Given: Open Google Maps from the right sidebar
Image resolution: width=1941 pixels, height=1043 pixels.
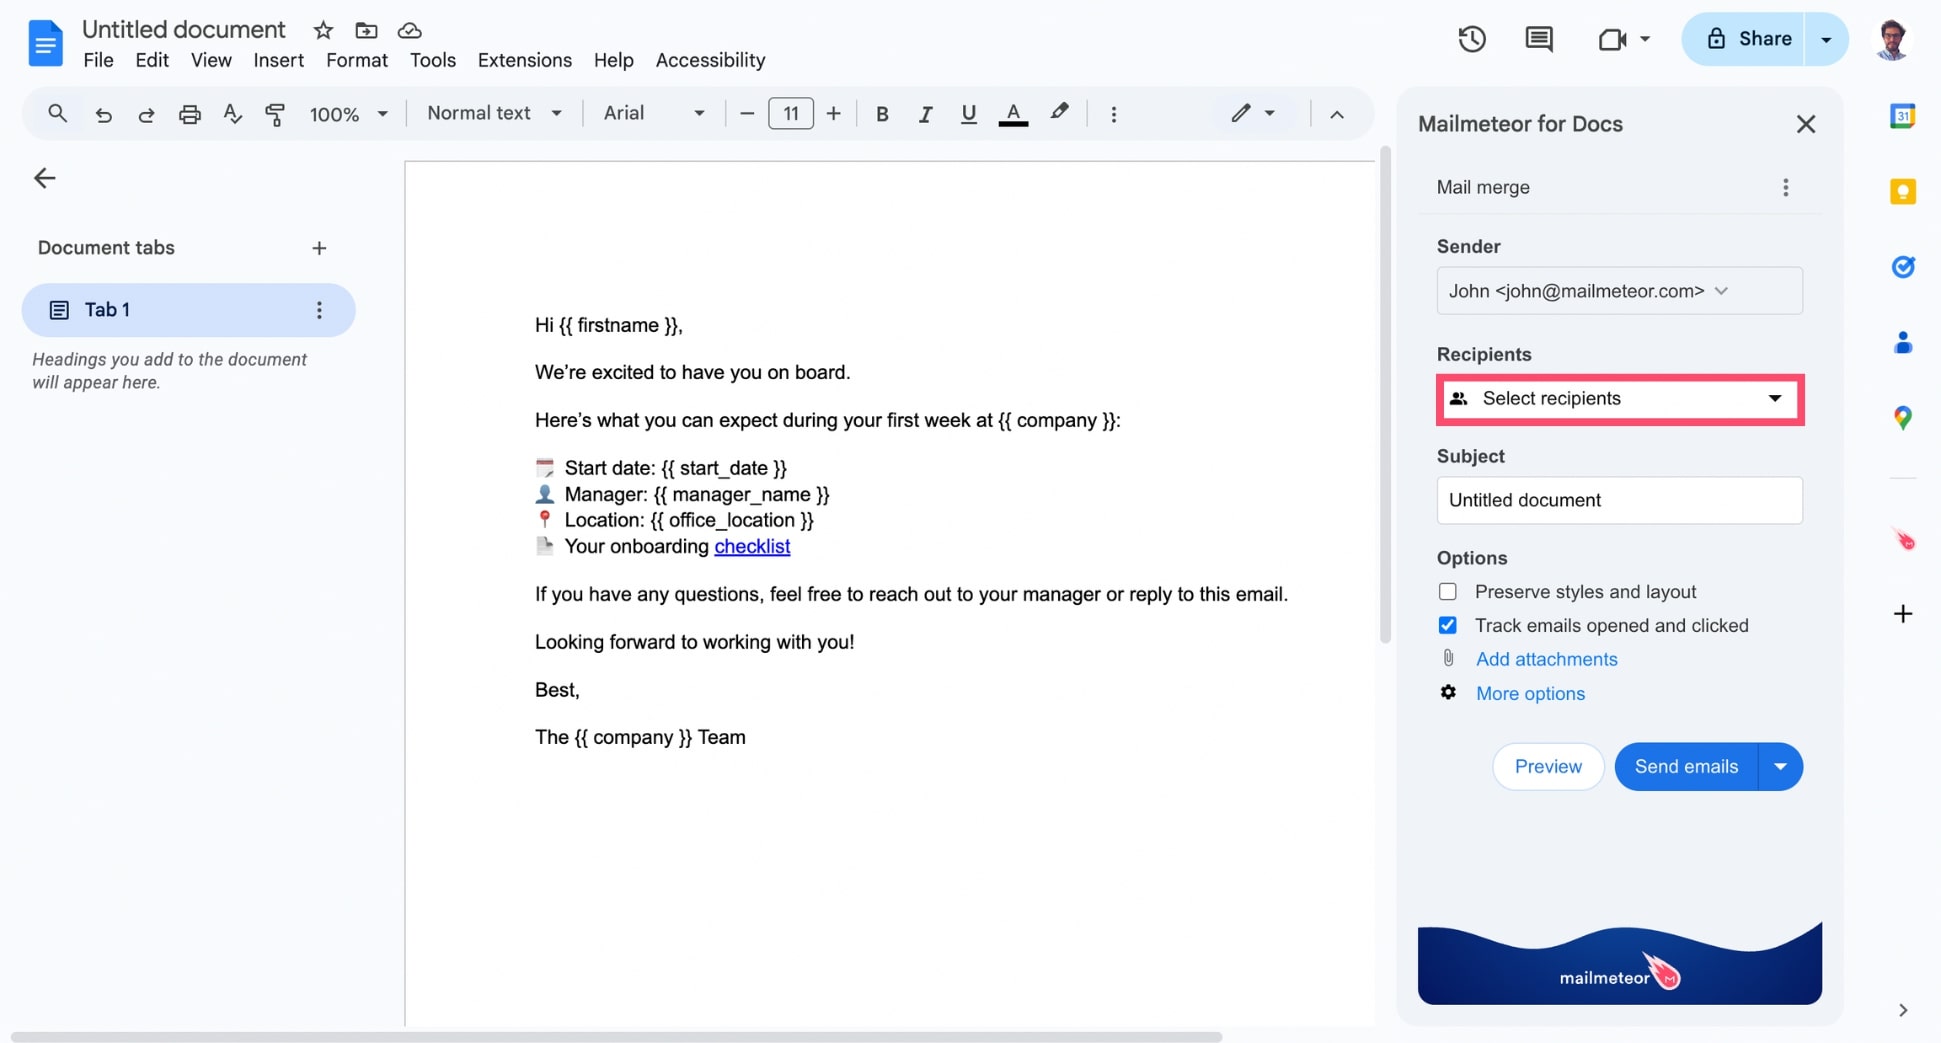Looking at the screenshot, I should [x=1904, y=417].
